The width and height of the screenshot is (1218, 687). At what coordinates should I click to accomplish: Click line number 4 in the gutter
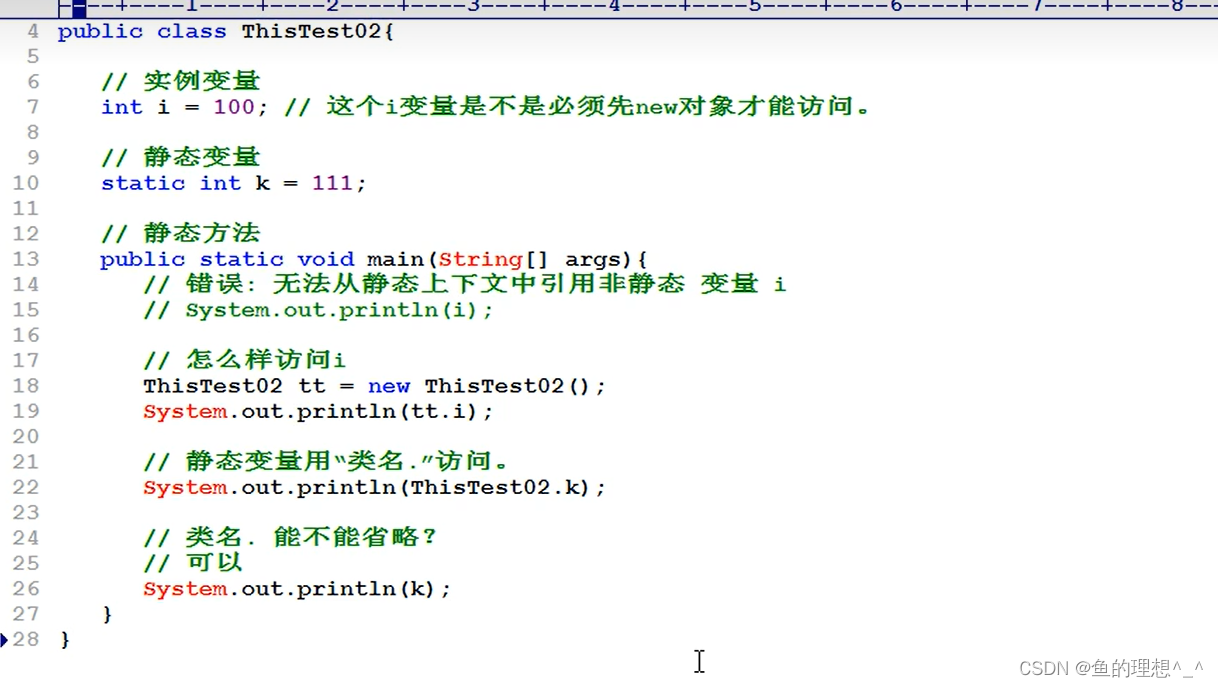click(x=33, y=31)
